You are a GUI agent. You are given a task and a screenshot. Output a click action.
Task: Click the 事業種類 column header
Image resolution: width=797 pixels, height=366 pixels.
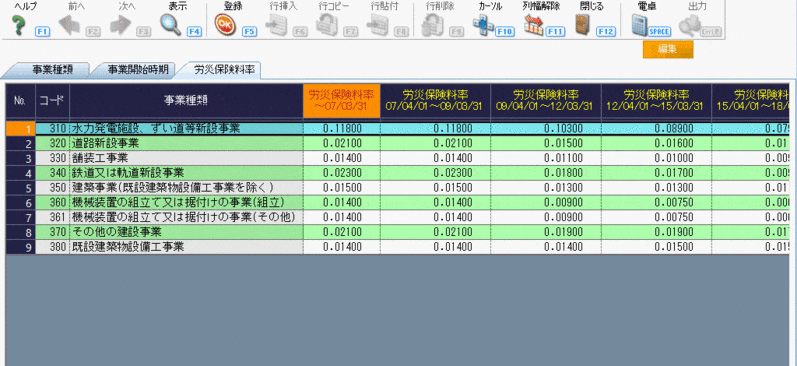pos(186,101)
